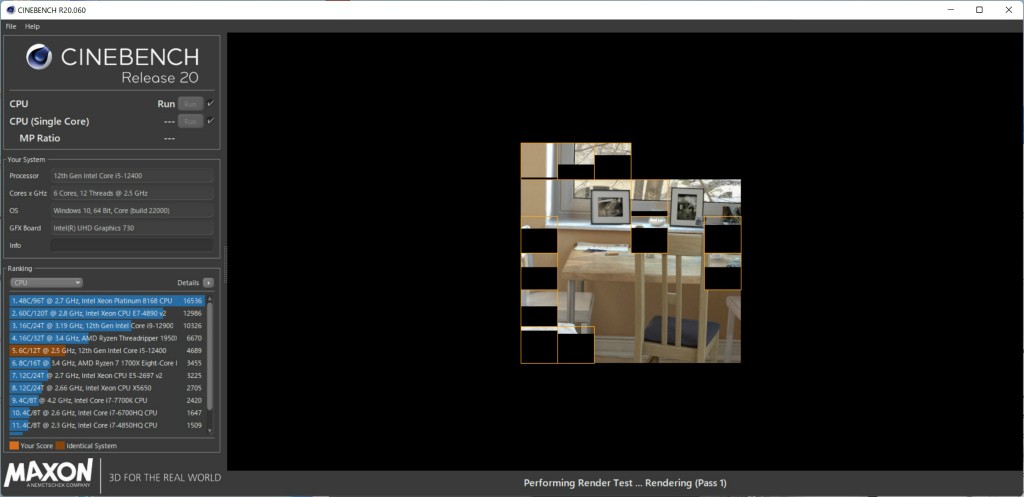Viewport: 1024px width, 497px height.
Task: Toggle the CPU (Single Core) checkbox
Action: tap(210, 121)
